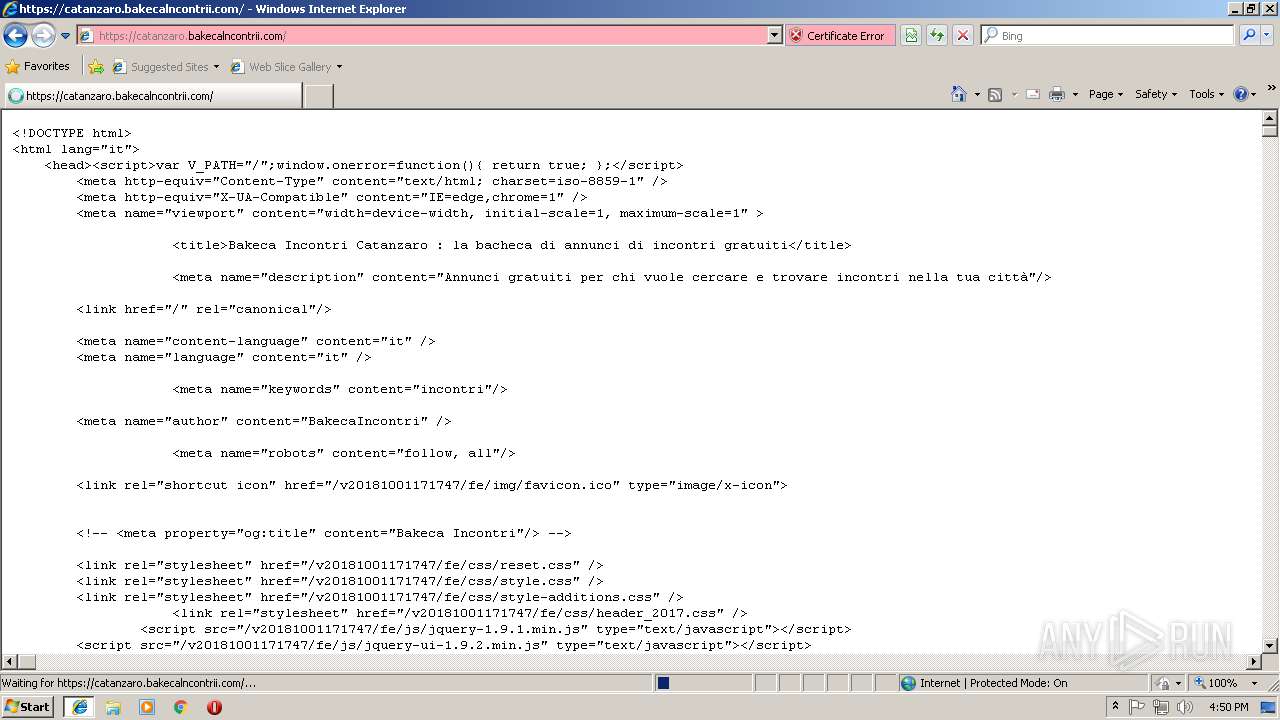Show more command bar items chevron

coord(1271,89)
